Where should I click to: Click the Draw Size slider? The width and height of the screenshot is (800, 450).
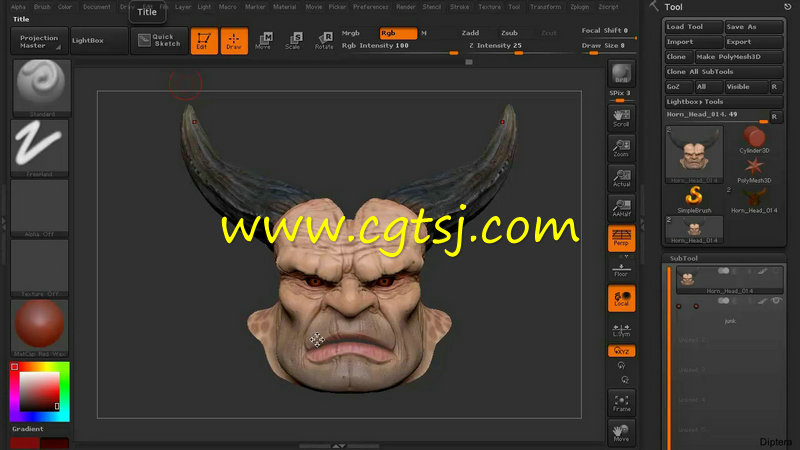point(608,47)
